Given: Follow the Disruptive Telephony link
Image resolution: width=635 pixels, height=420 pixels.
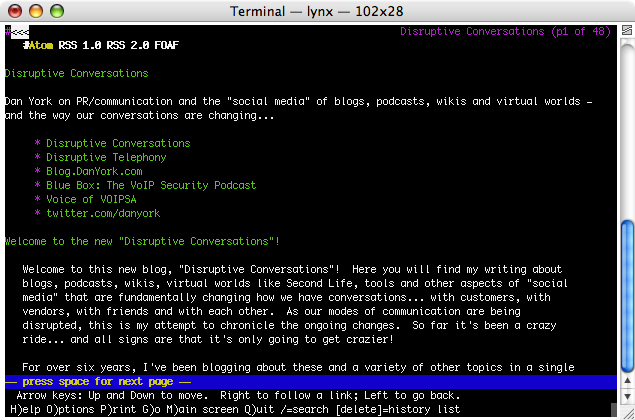Looking at the screenshot, I should tap(105, 157).
